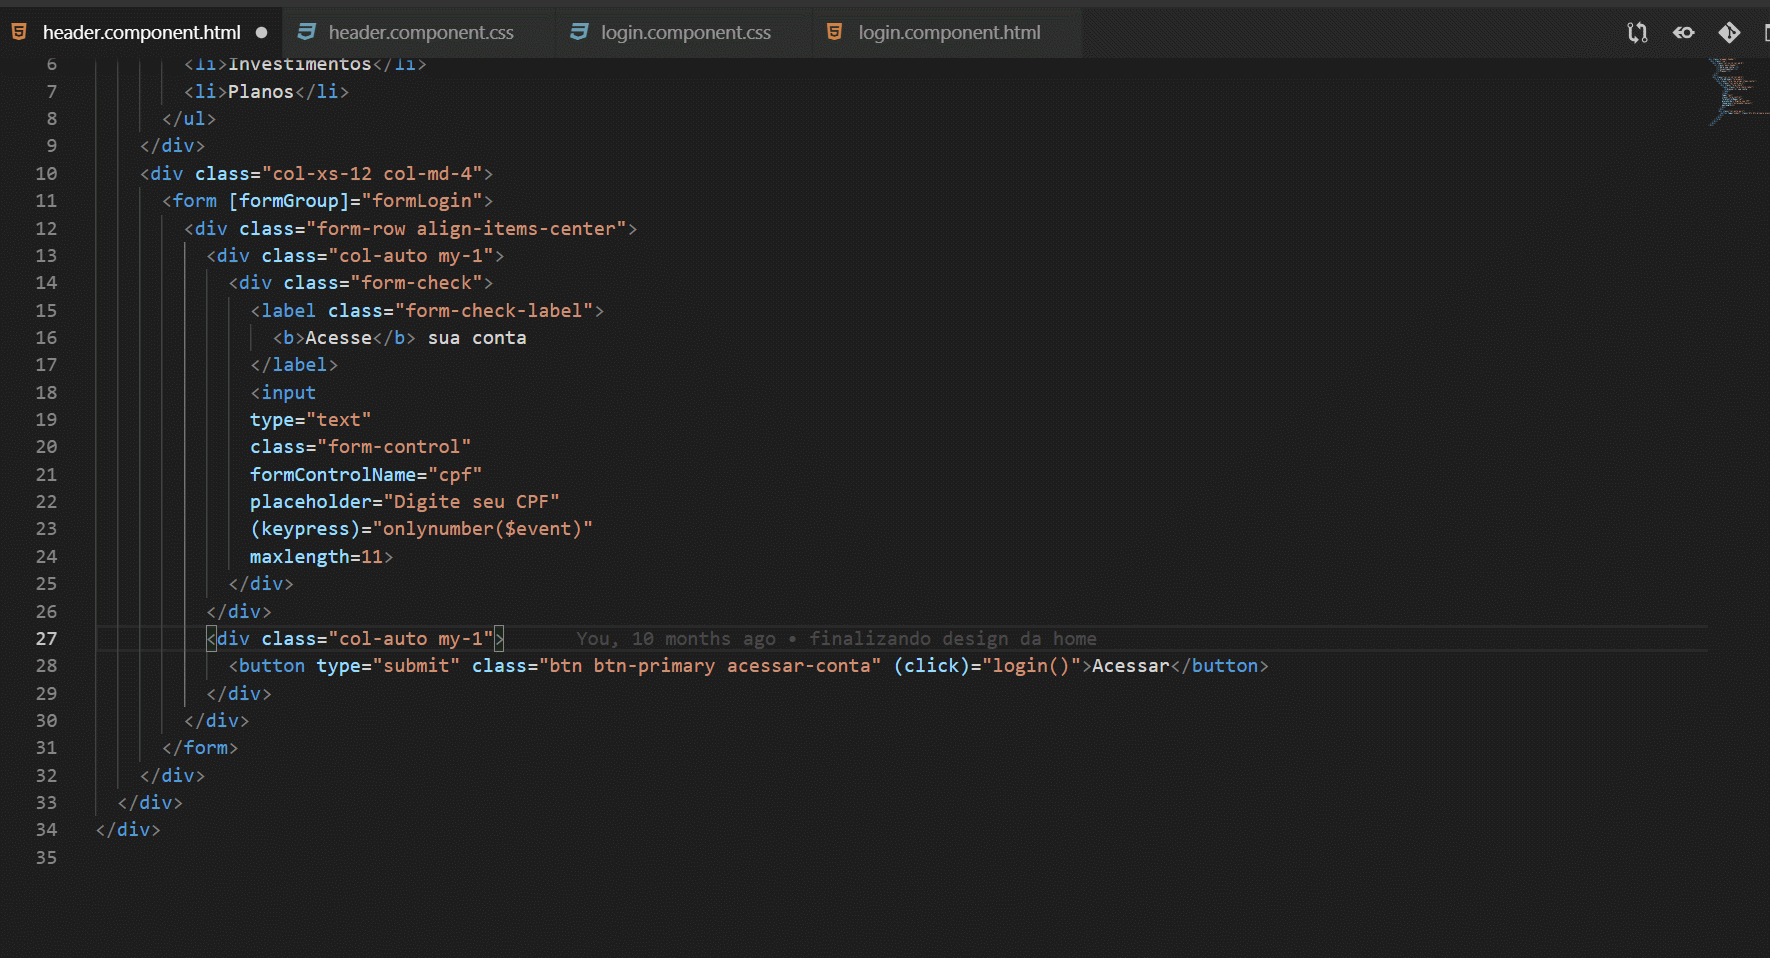The image size is (1770, 958).
Task: Click "btn btn-primary acessar-conta" class string
Action: point(710,665)
